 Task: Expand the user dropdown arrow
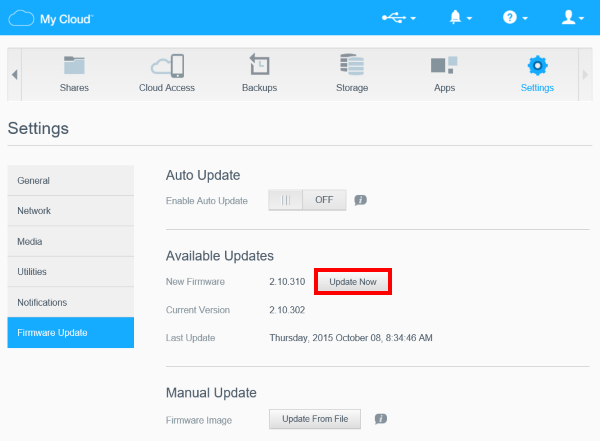[x=581, y=18]
